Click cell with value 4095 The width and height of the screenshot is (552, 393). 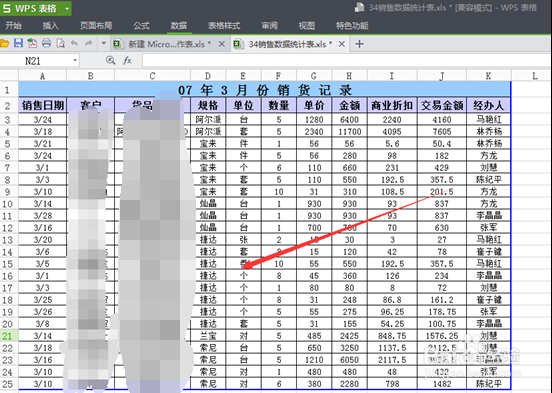point(392,132)
